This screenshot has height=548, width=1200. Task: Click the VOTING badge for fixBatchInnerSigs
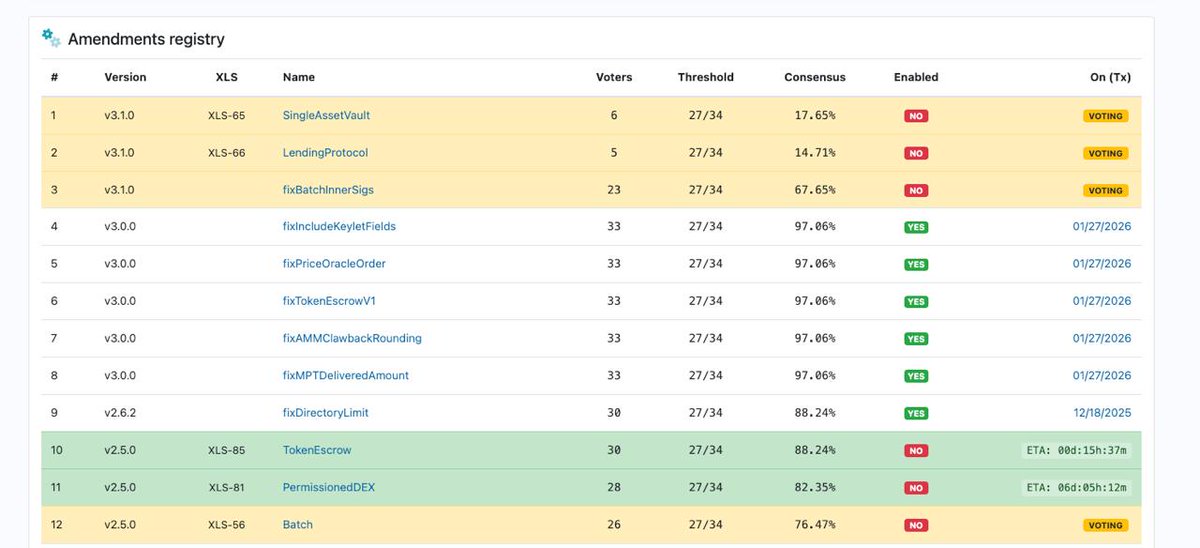[x=1106, y=190]
